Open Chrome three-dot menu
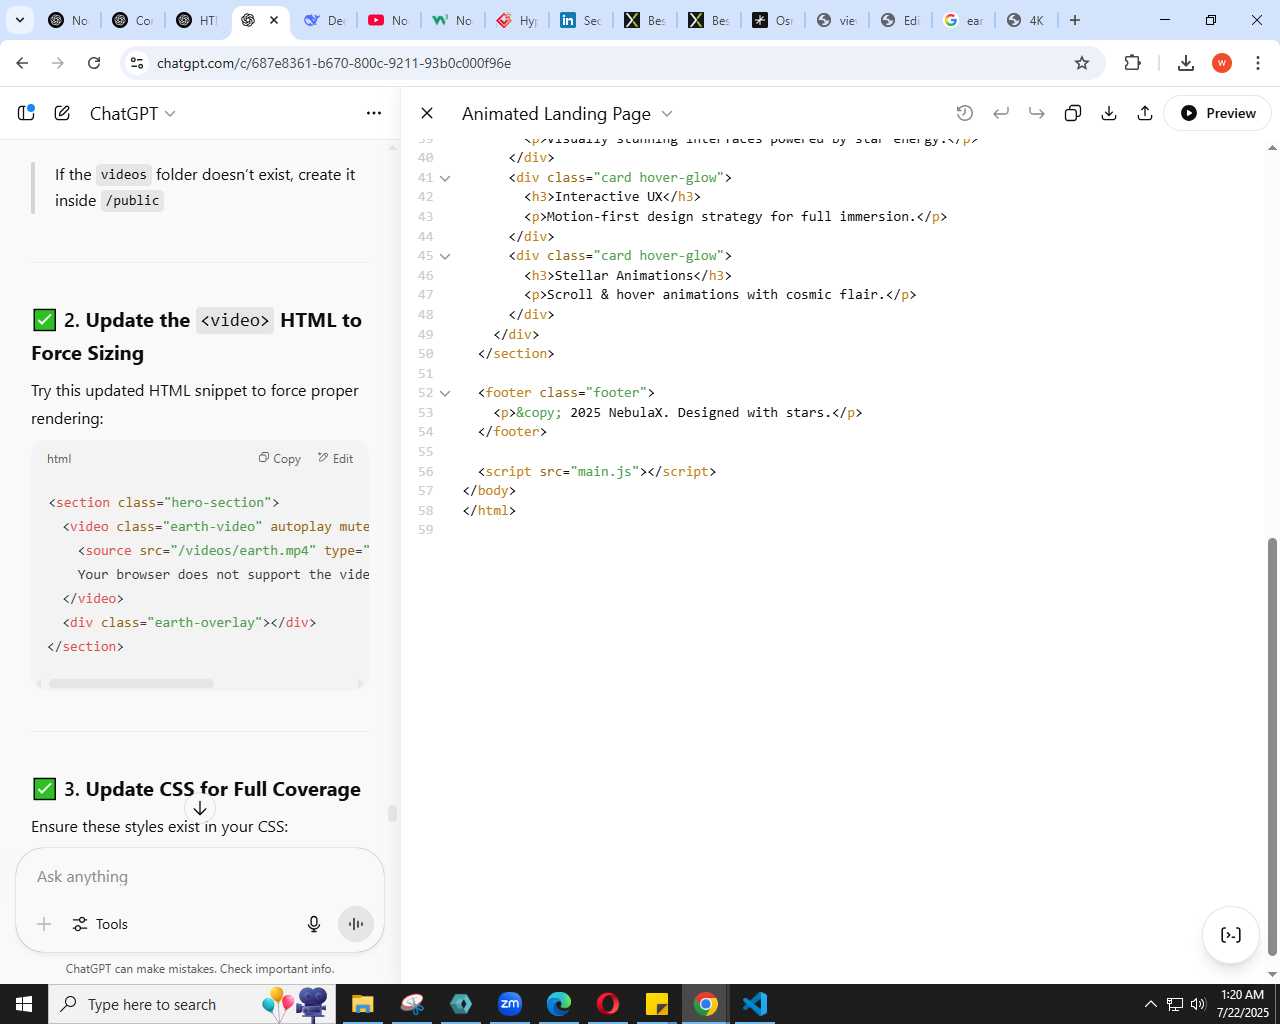1280x1024 pixels. [x=1258, y=63]
